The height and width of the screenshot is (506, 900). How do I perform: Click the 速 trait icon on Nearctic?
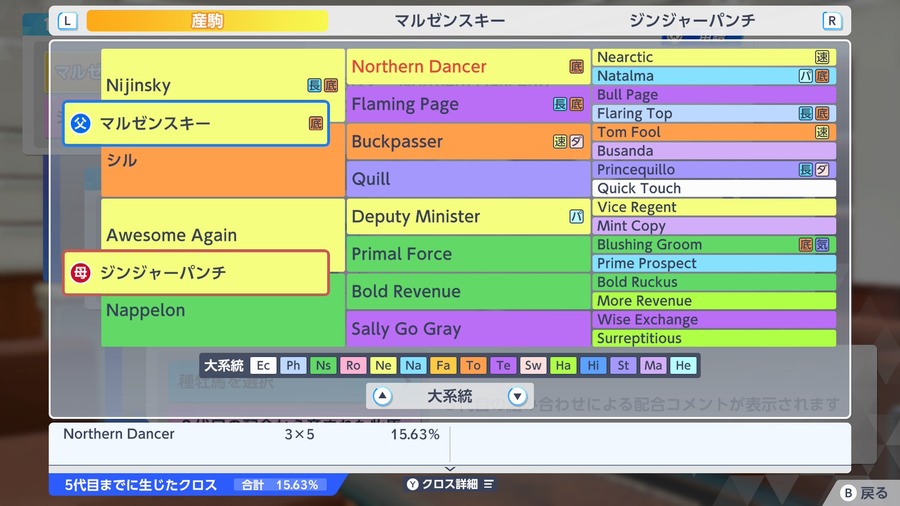coord(822,57)
